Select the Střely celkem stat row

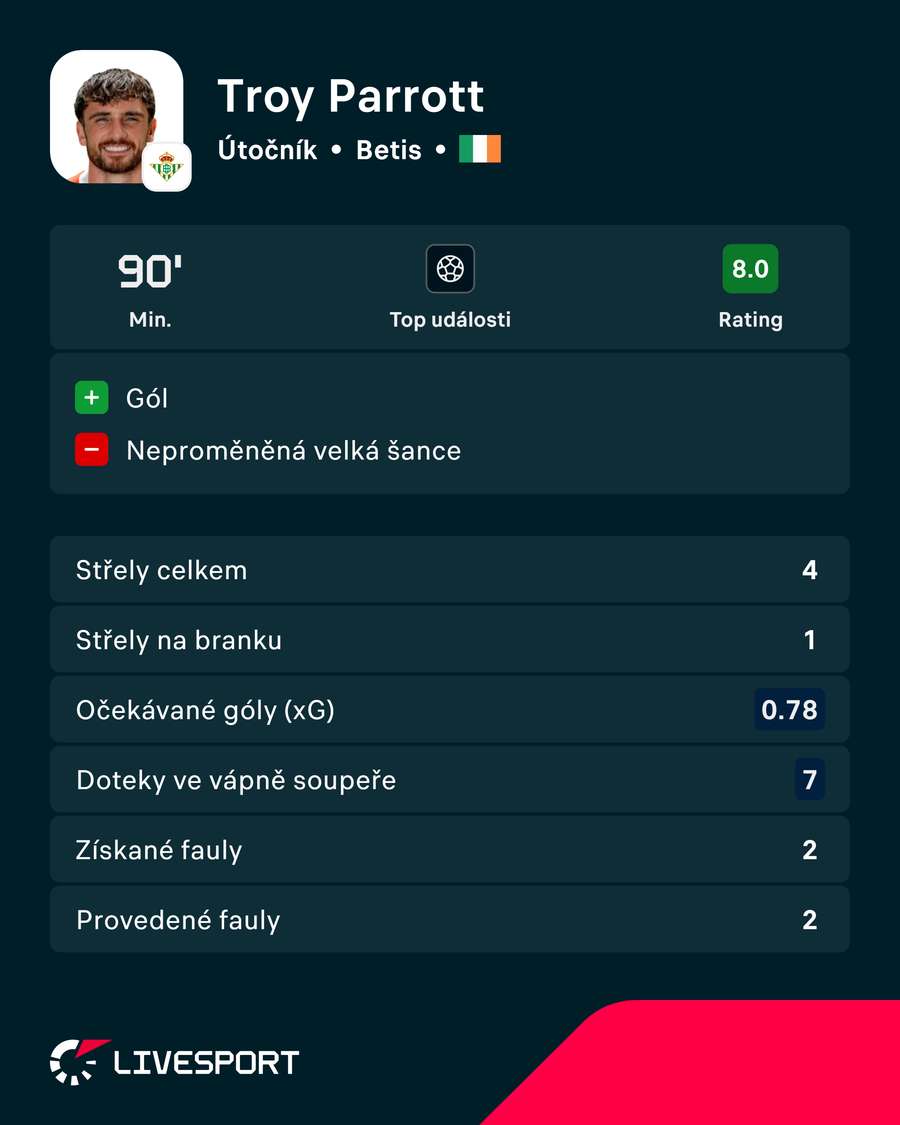[450, 570]
